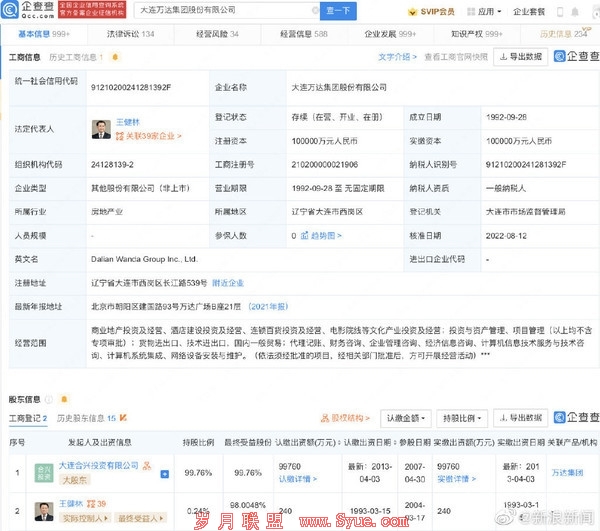The width and height of the screenshot is (600, 531).
Task: Click equity structure icon beside 大连合兴投资有限公司
Action: [x=147, y=466]
